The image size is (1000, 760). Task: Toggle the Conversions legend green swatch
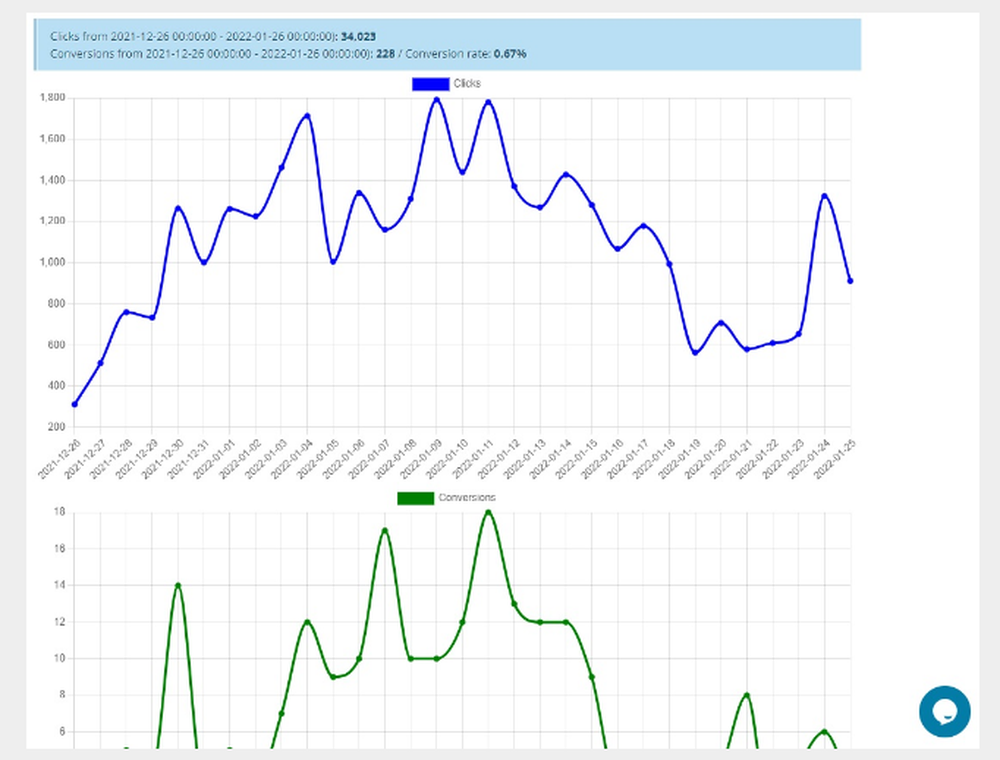coord(415,498)
